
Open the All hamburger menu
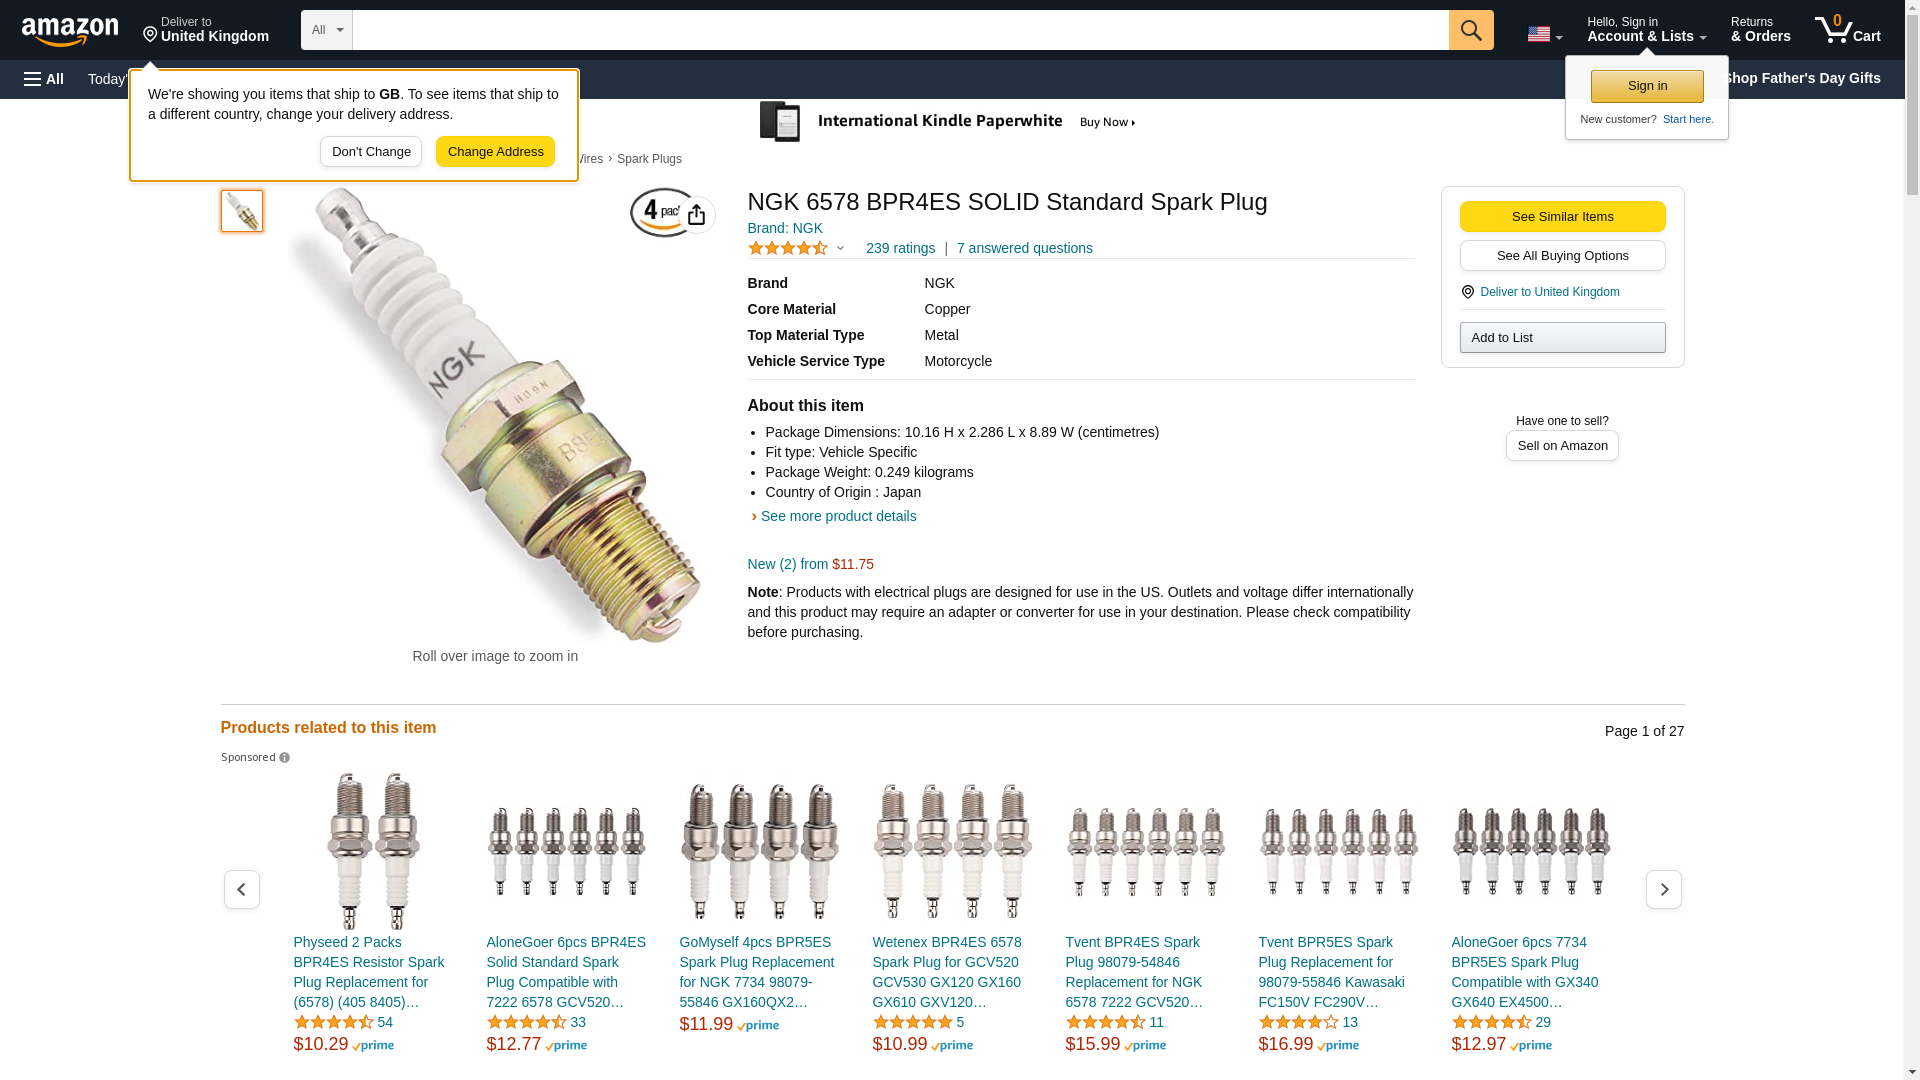click(x=44, y=79)
